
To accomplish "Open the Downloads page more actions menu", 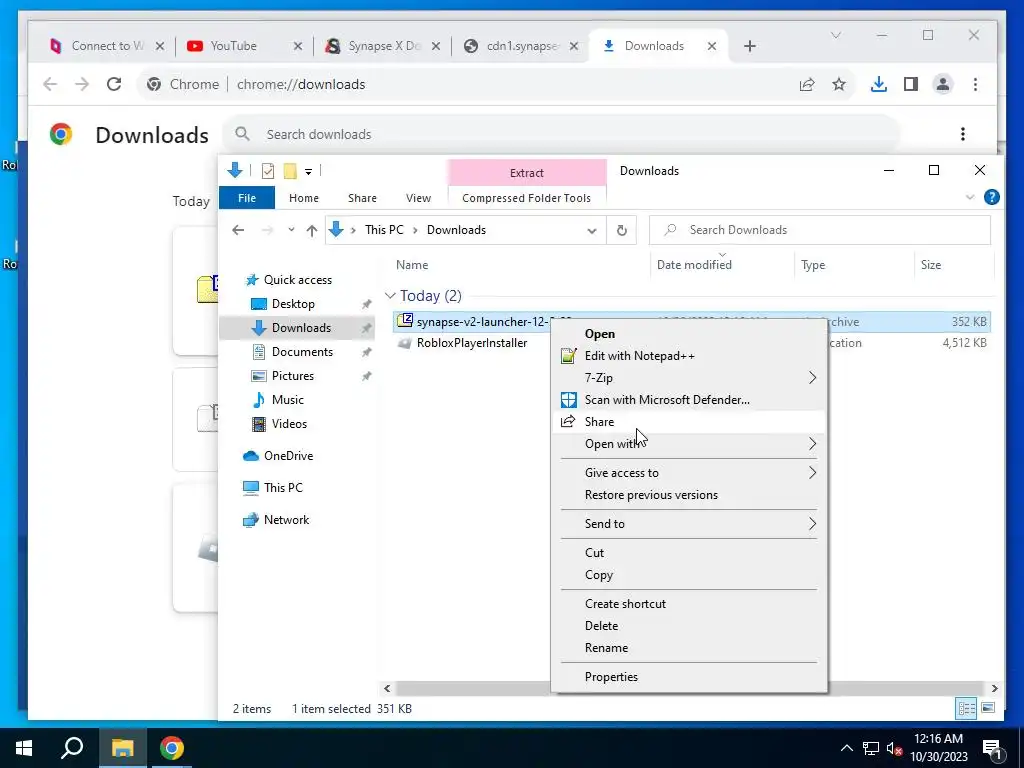I will click(x=963, y=134).
